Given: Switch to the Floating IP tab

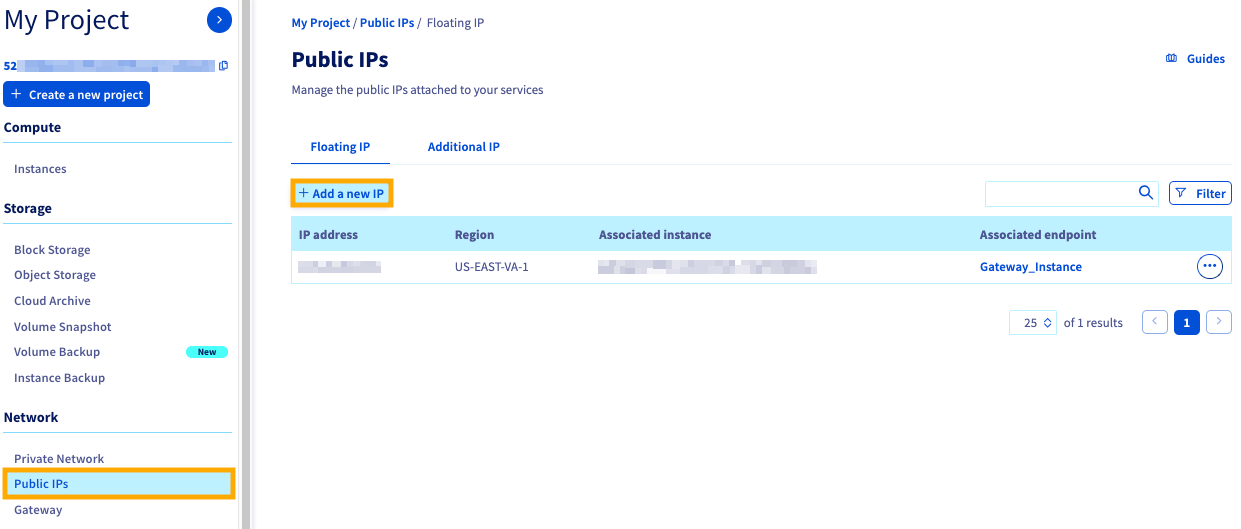Looking at the screenshot, I should [340, 147].
